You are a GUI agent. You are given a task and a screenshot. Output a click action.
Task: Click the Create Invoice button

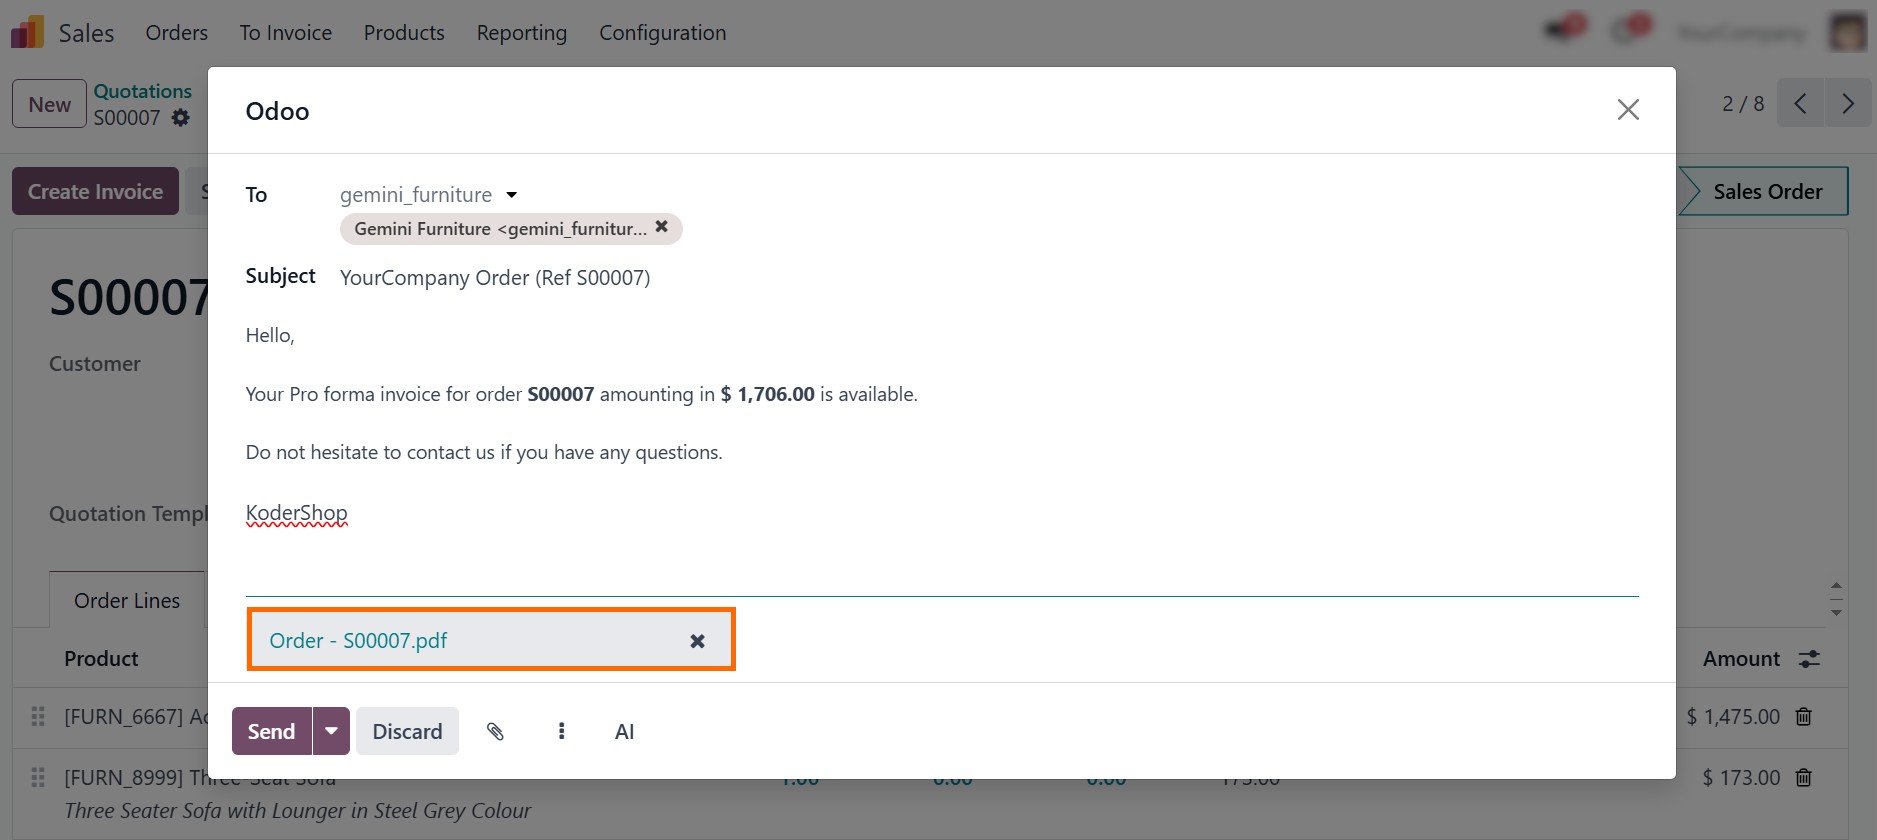point(95,191)
